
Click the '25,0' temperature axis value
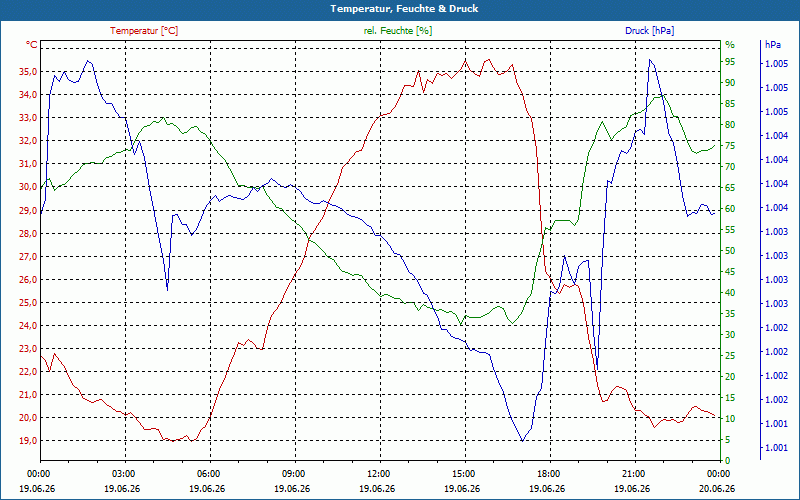point(28,303)
